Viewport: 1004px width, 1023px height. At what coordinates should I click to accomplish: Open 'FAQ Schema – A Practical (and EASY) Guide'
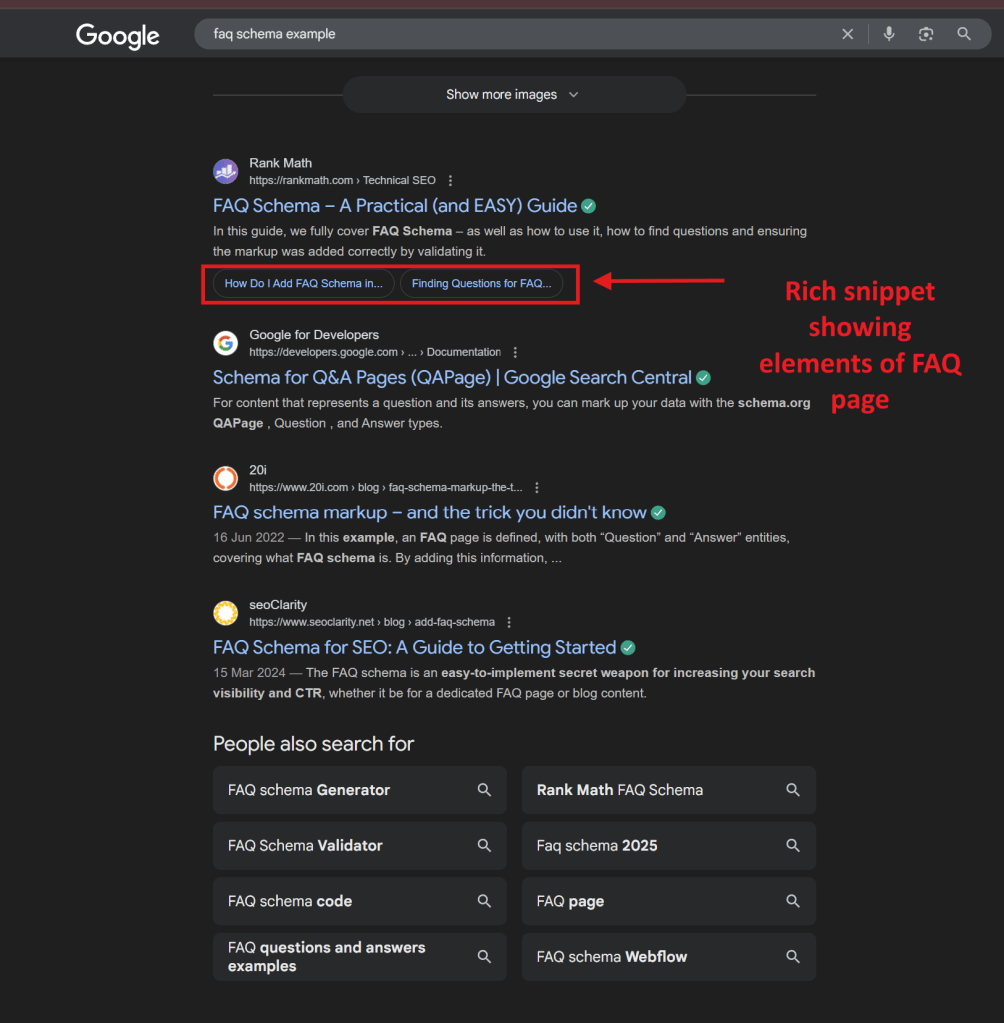pos(395,206)
